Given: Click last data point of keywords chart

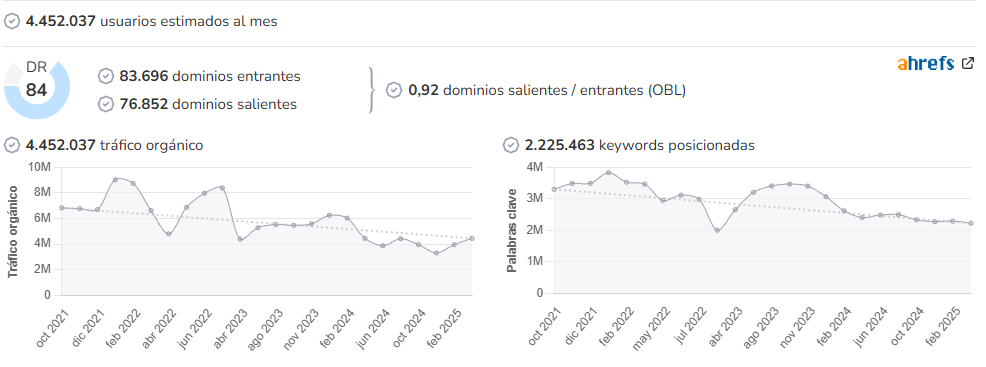Looking at the screenshot, I should (971, 223).
